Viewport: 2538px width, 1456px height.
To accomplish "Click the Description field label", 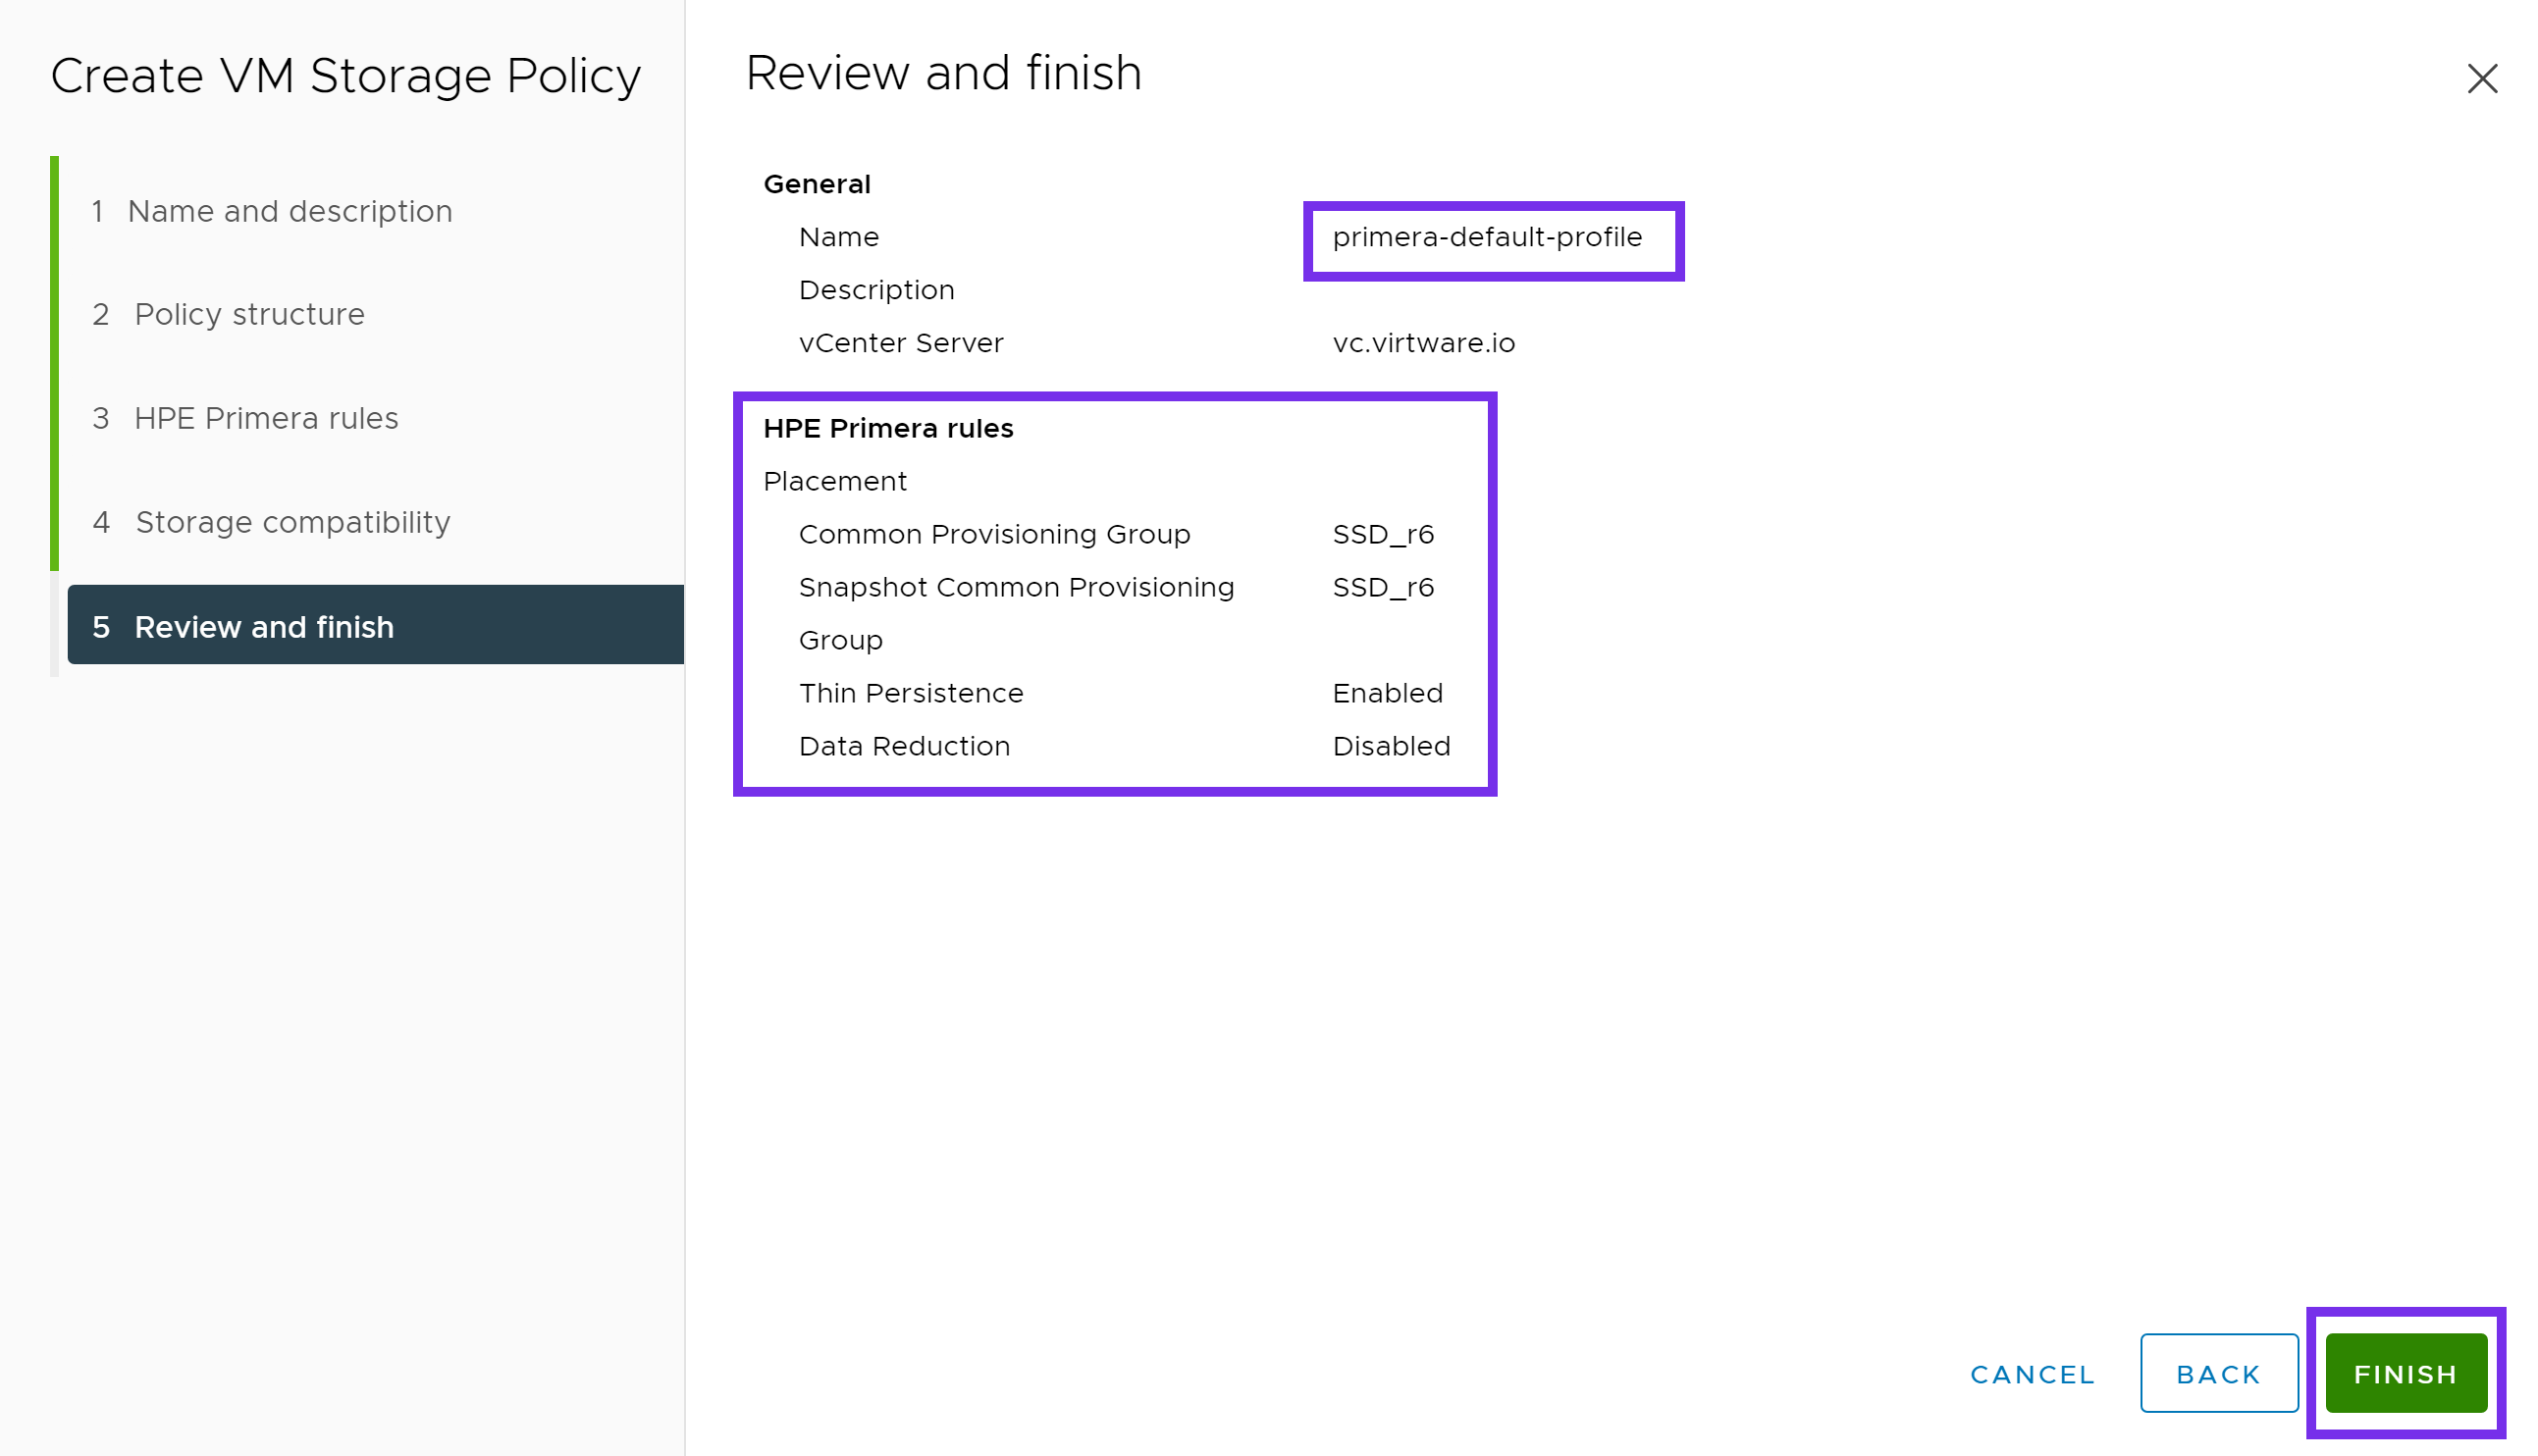I will 877,290.
